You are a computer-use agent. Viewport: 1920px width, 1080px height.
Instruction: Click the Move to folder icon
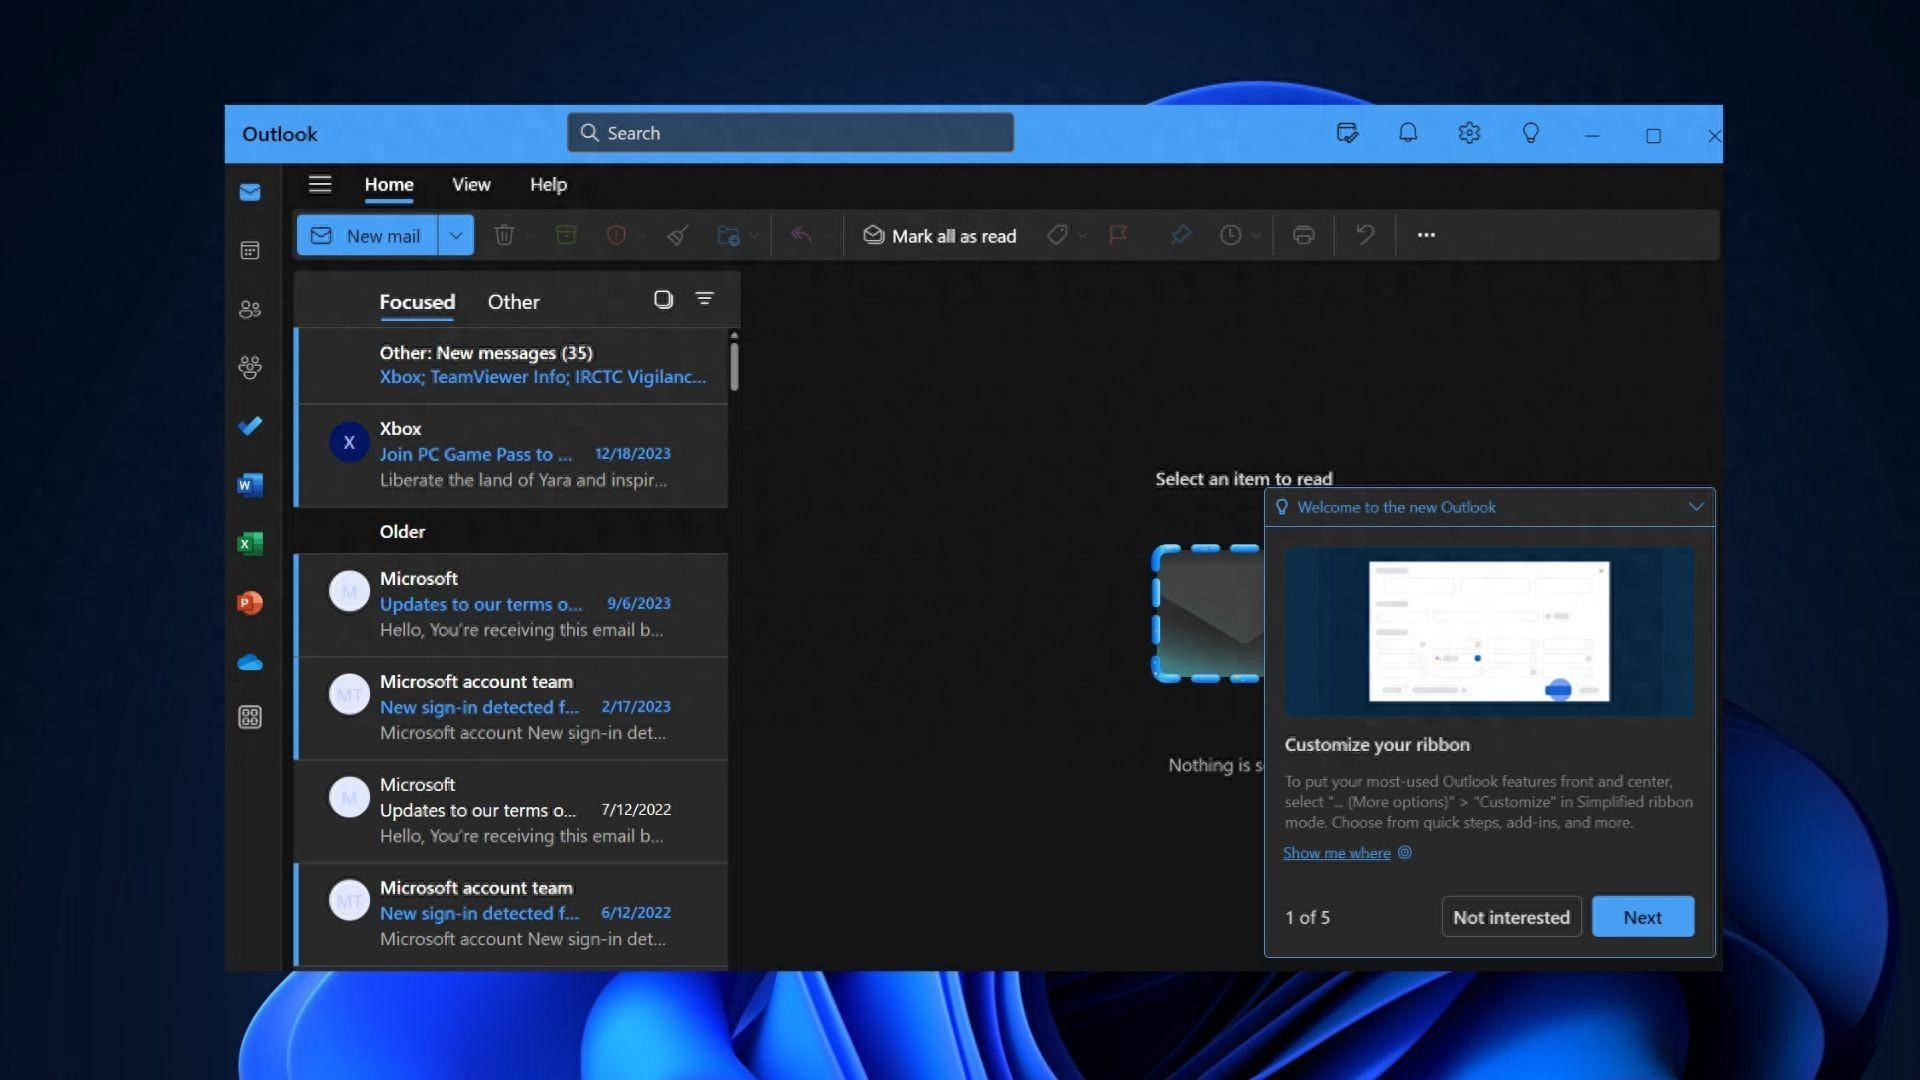[x=727, y=235]
